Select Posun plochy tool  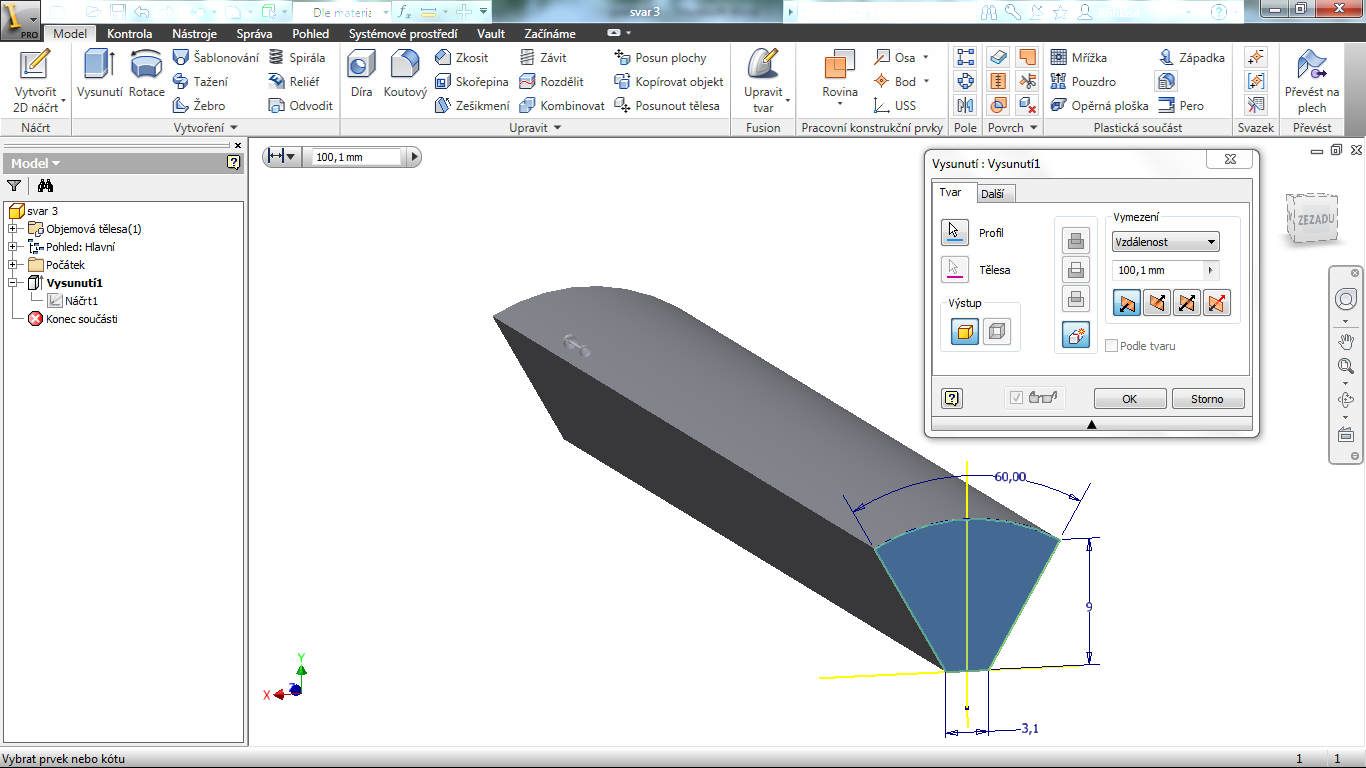coord(661,58)
